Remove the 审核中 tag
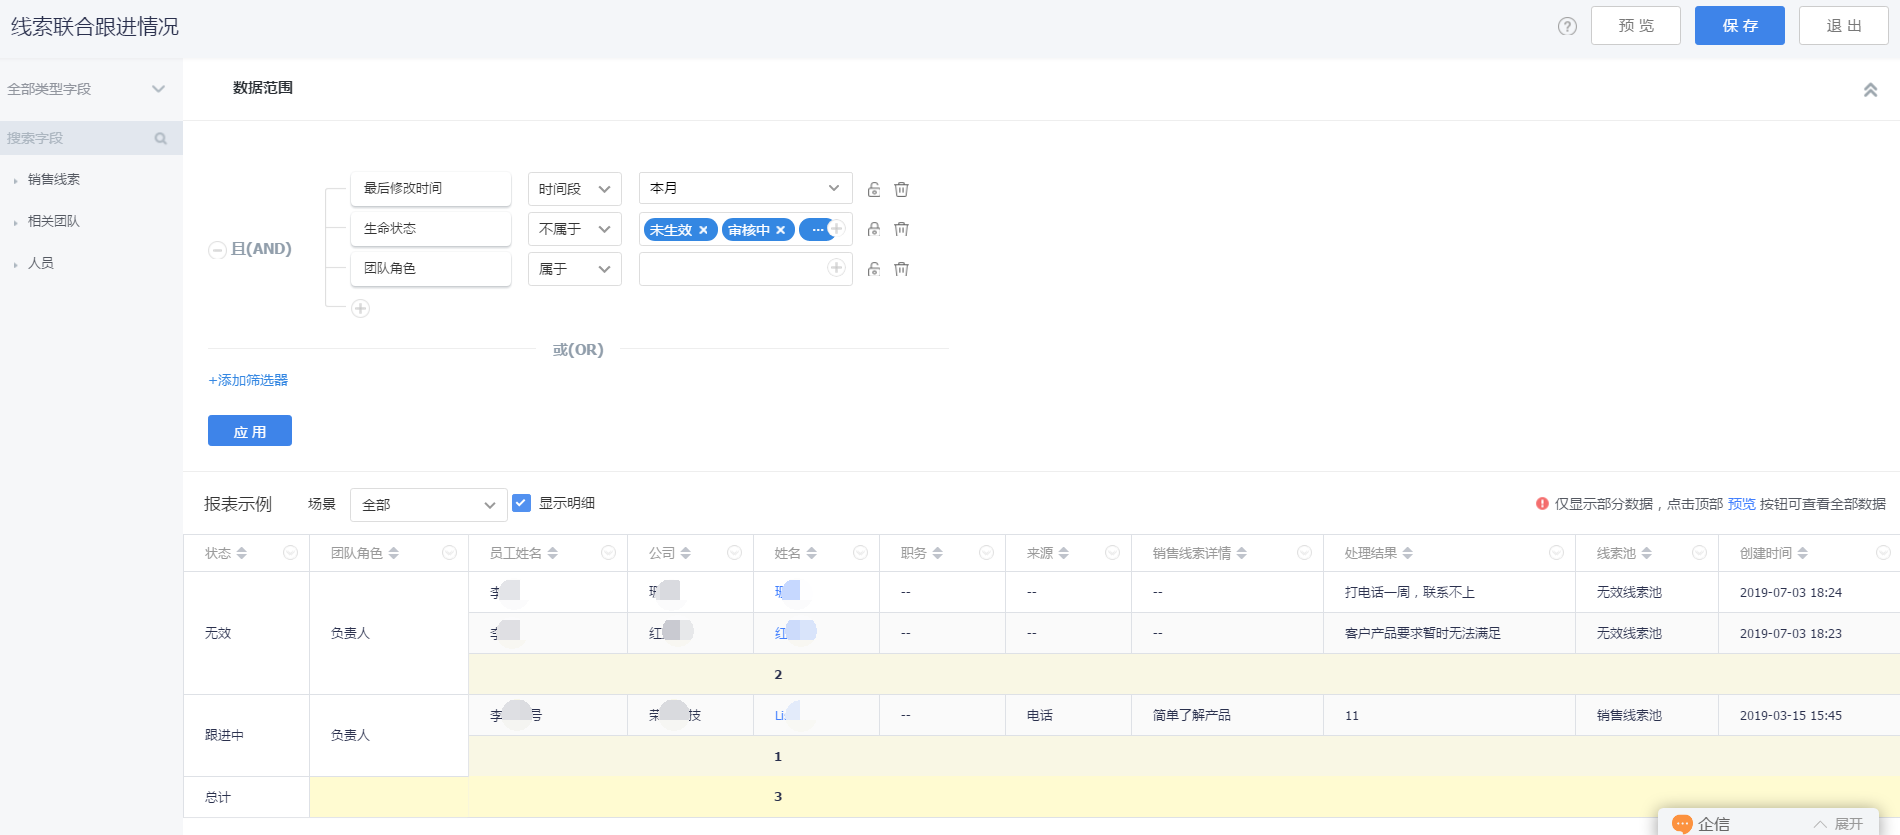This screenshot has height=835, width=1900. click(x=781, y=230)
